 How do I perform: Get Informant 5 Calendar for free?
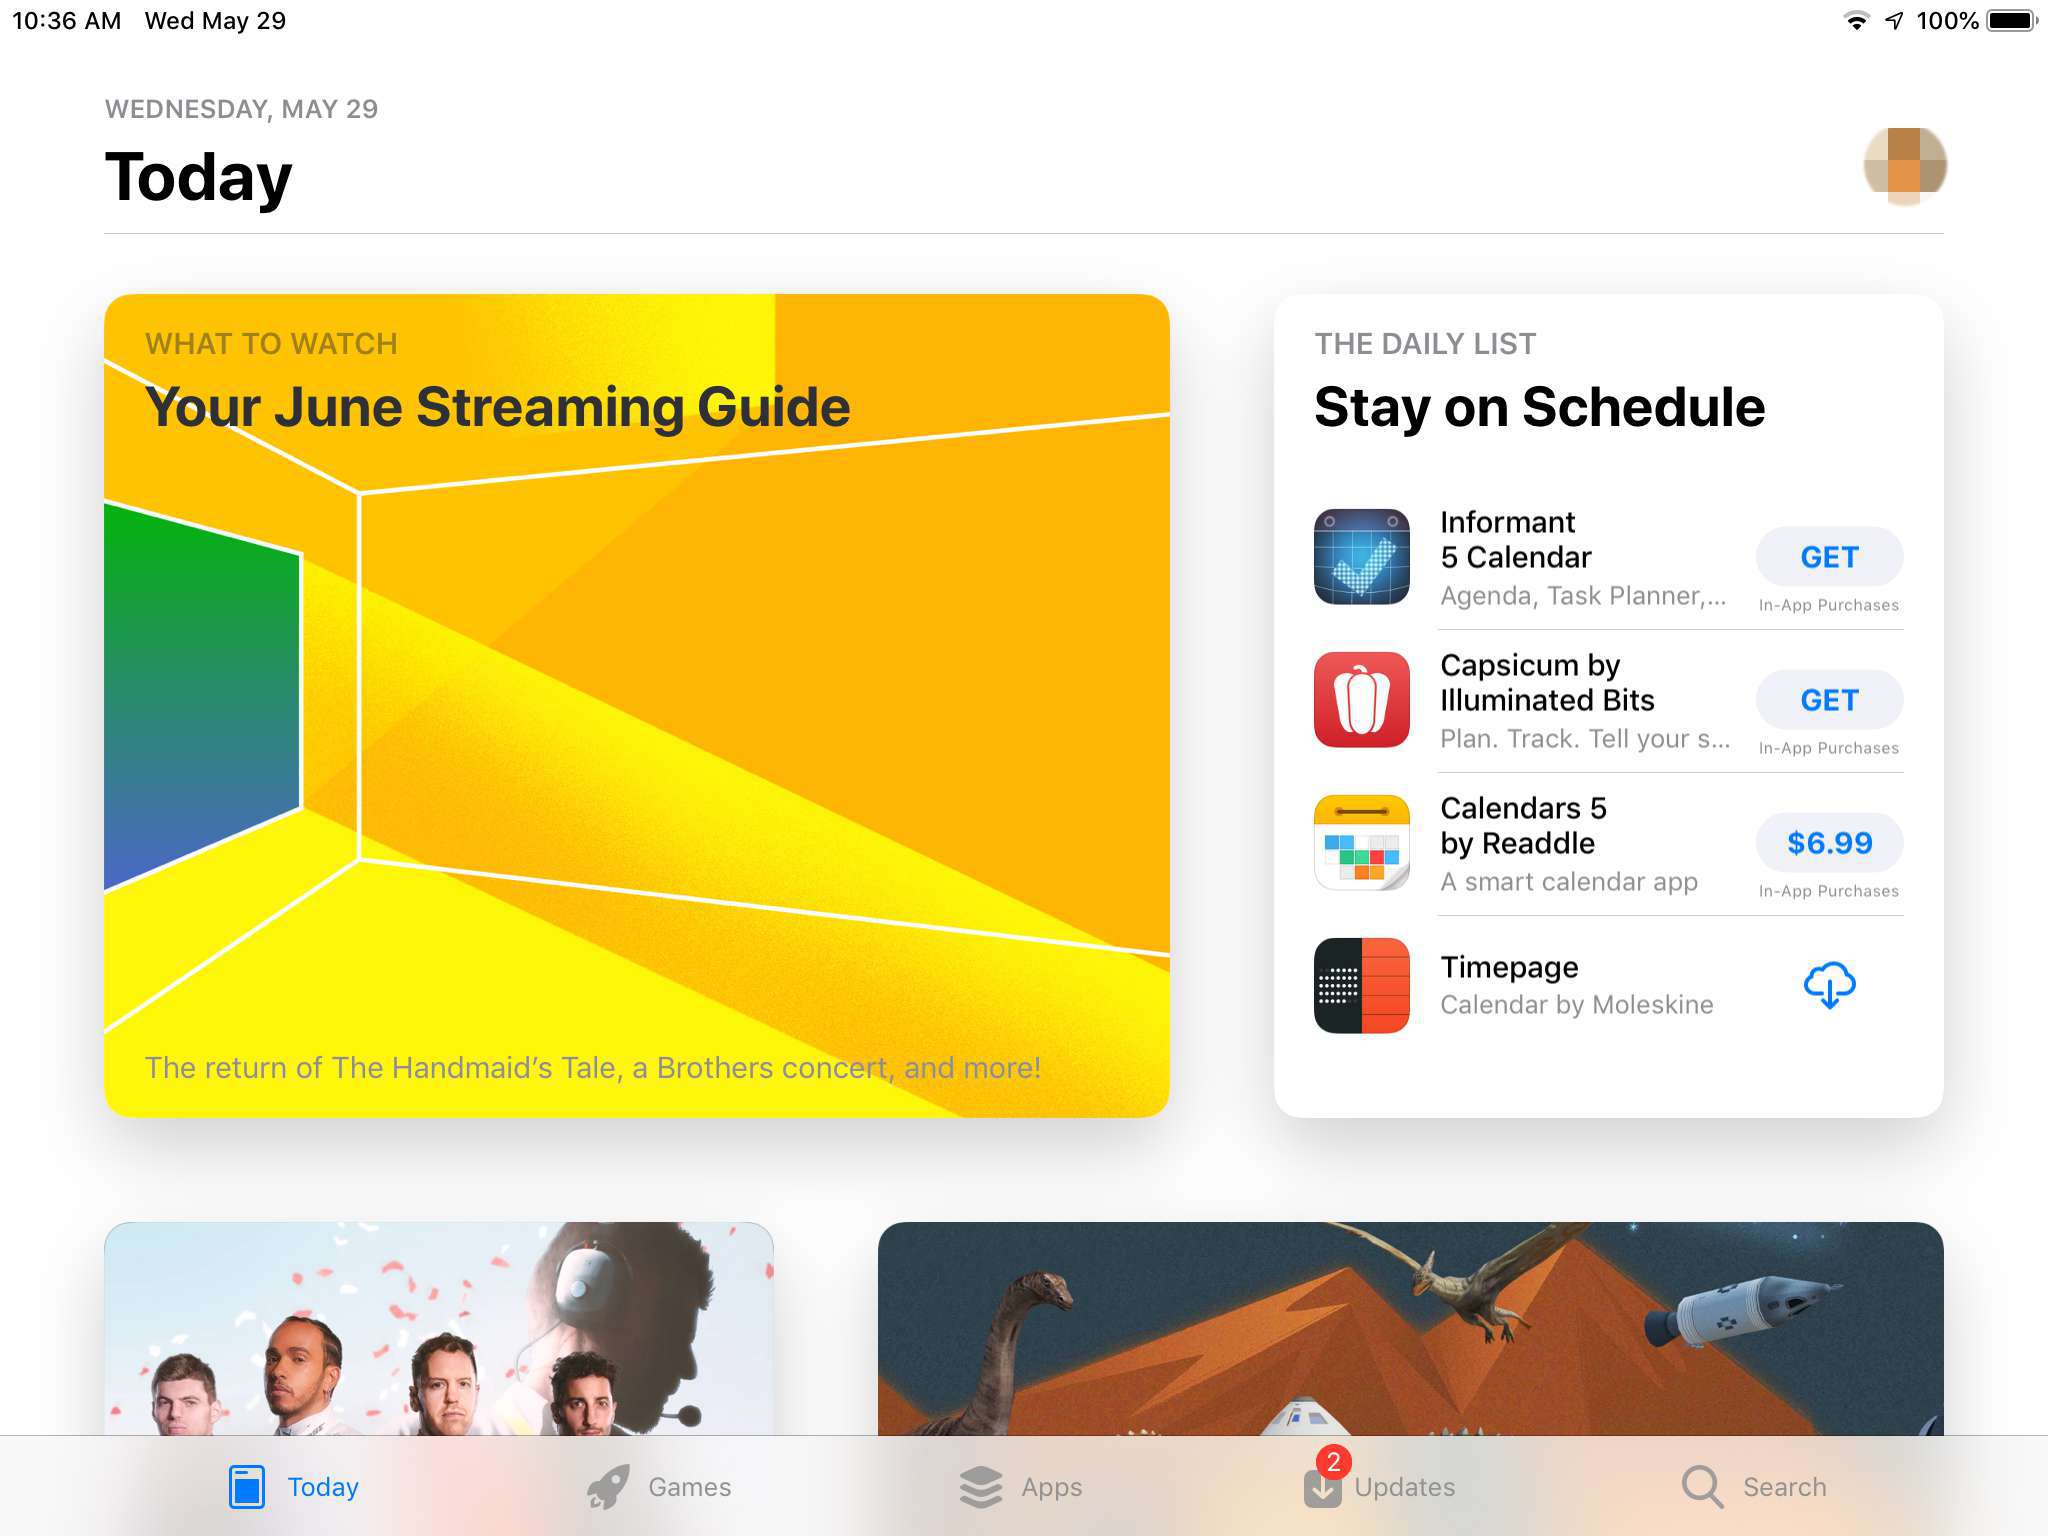tap(1829, 557)
